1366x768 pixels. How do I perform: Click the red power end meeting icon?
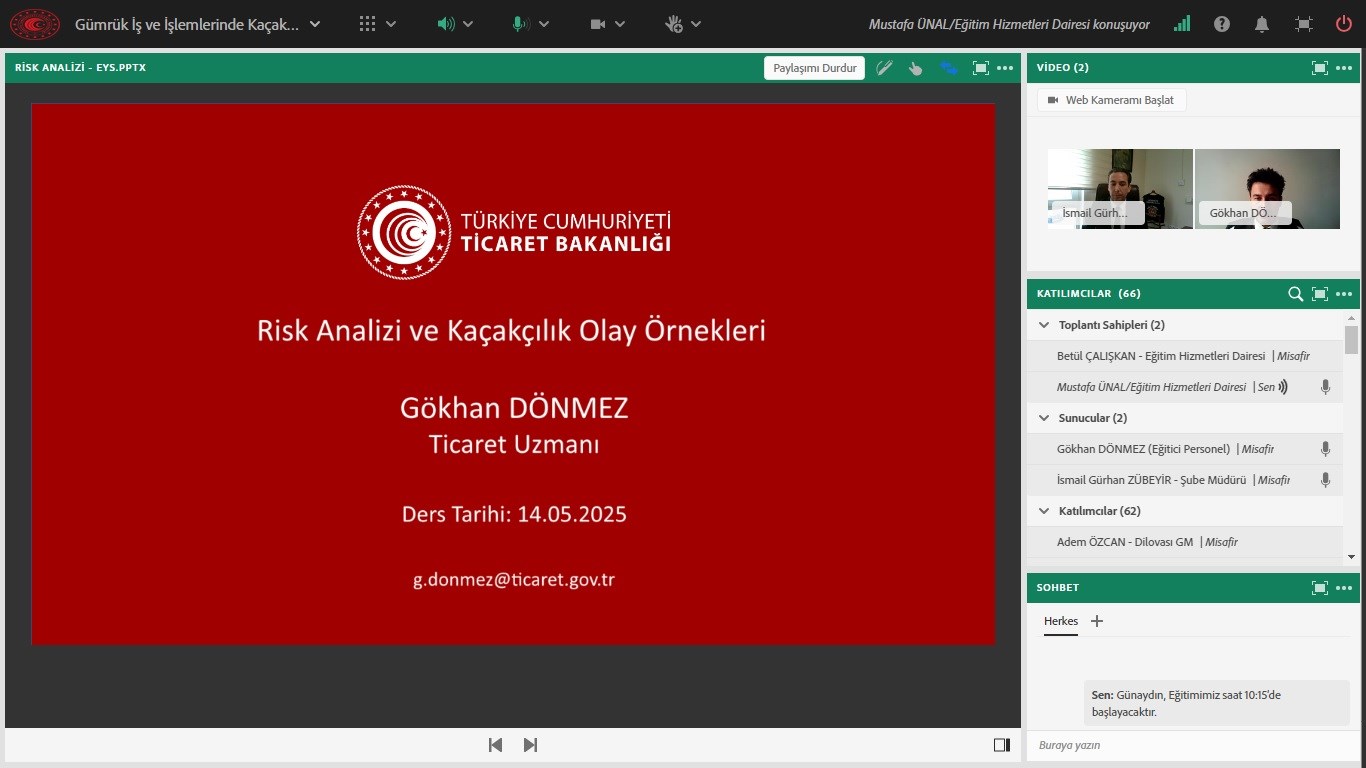(1344, 24)
